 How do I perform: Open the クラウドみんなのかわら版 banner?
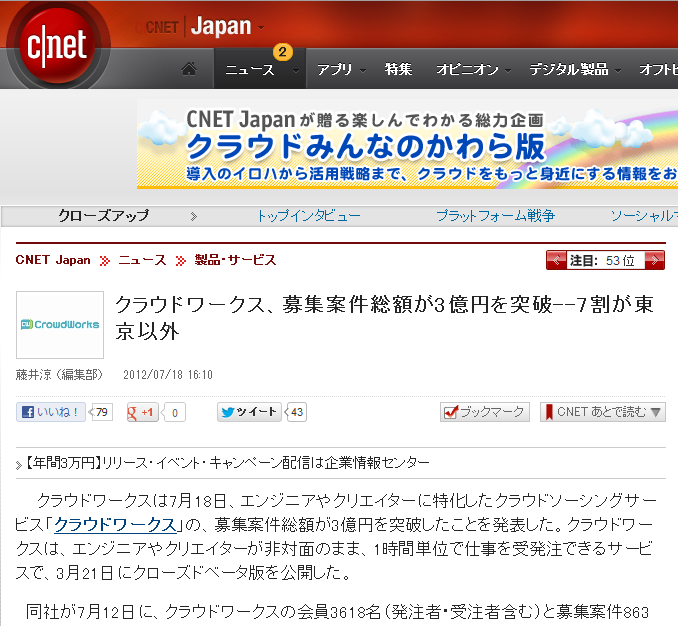click(x=407, y=144)
